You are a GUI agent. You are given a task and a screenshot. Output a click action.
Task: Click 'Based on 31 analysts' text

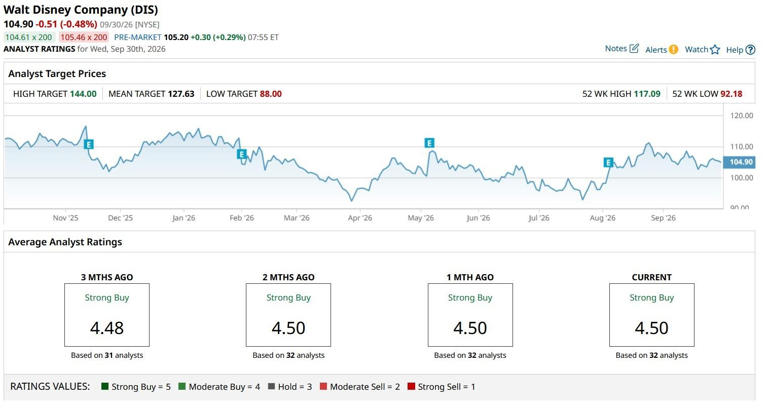pyautogui.click(x=107, y=355)
